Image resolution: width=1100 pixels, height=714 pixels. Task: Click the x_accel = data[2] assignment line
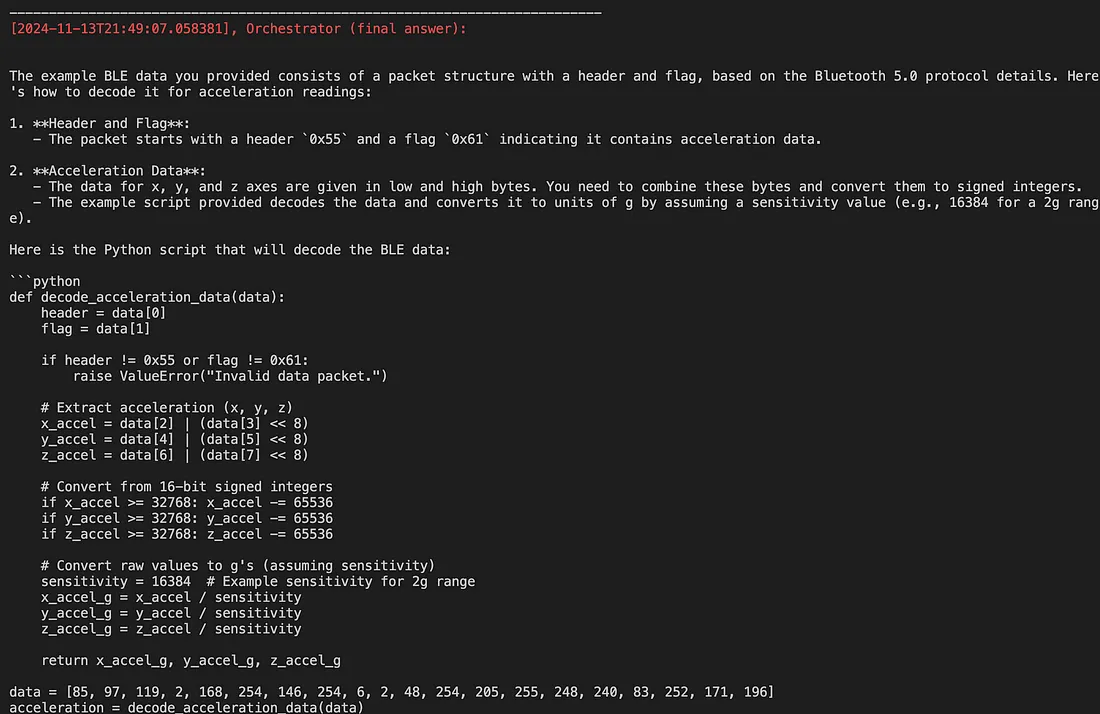[x=175, y=424]
